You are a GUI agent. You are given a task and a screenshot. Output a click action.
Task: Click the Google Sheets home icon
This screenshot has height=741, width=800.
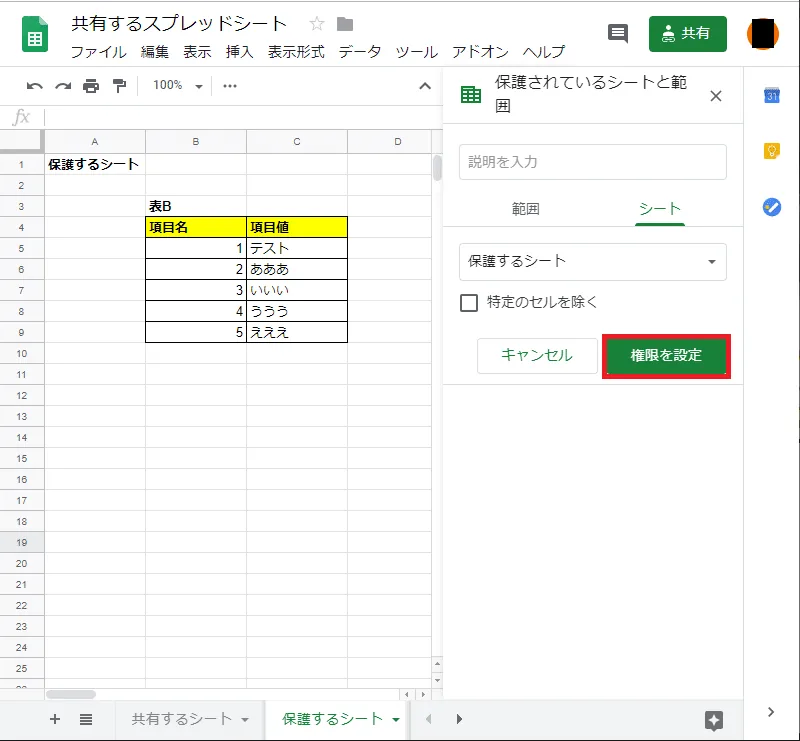pyautogui.click(x=35, y=35)
